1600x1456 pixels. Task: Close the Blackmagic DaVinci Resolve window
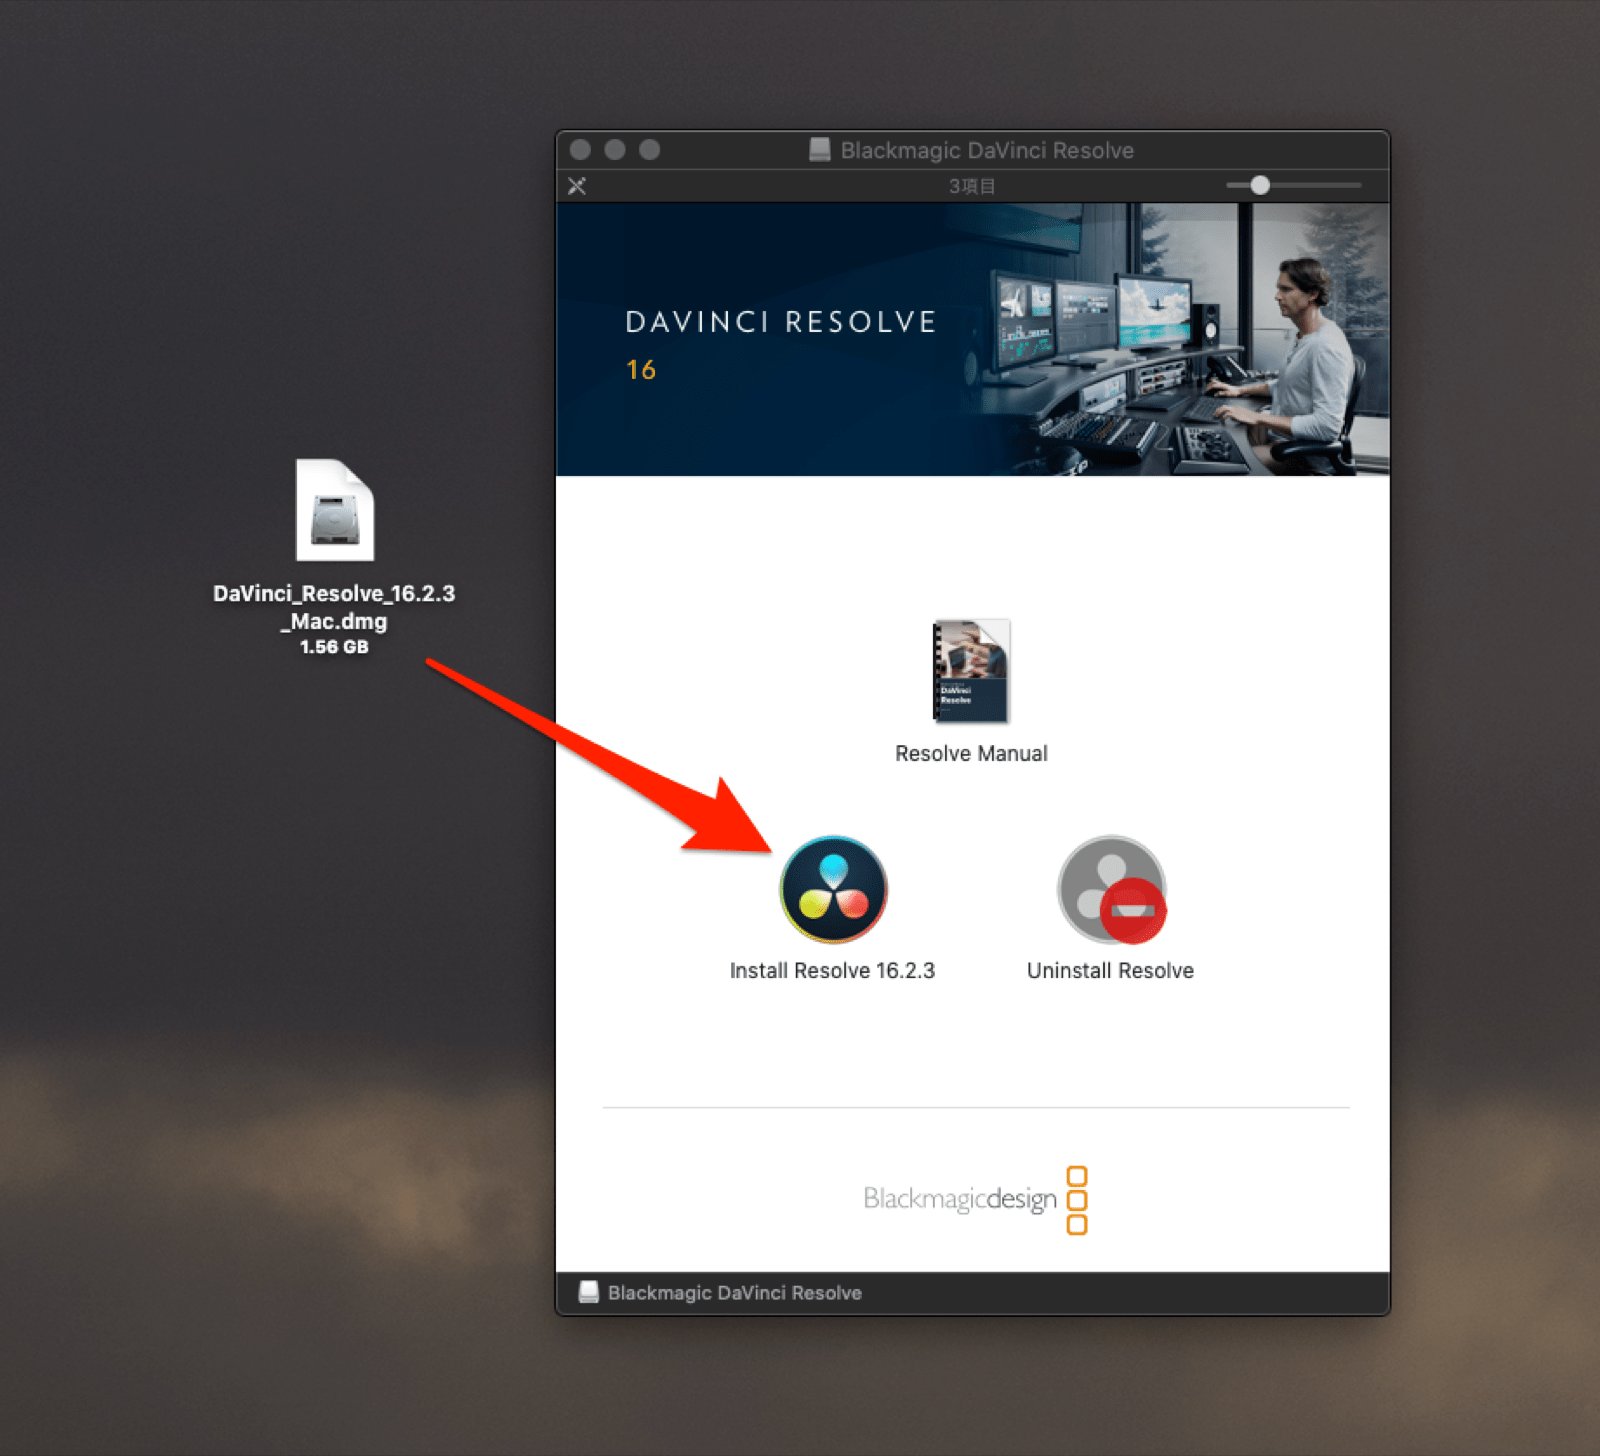coord(580,149)
